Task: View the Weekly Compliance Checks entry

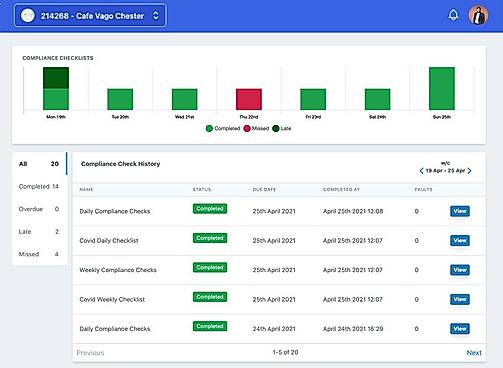Action: point(460,270)
